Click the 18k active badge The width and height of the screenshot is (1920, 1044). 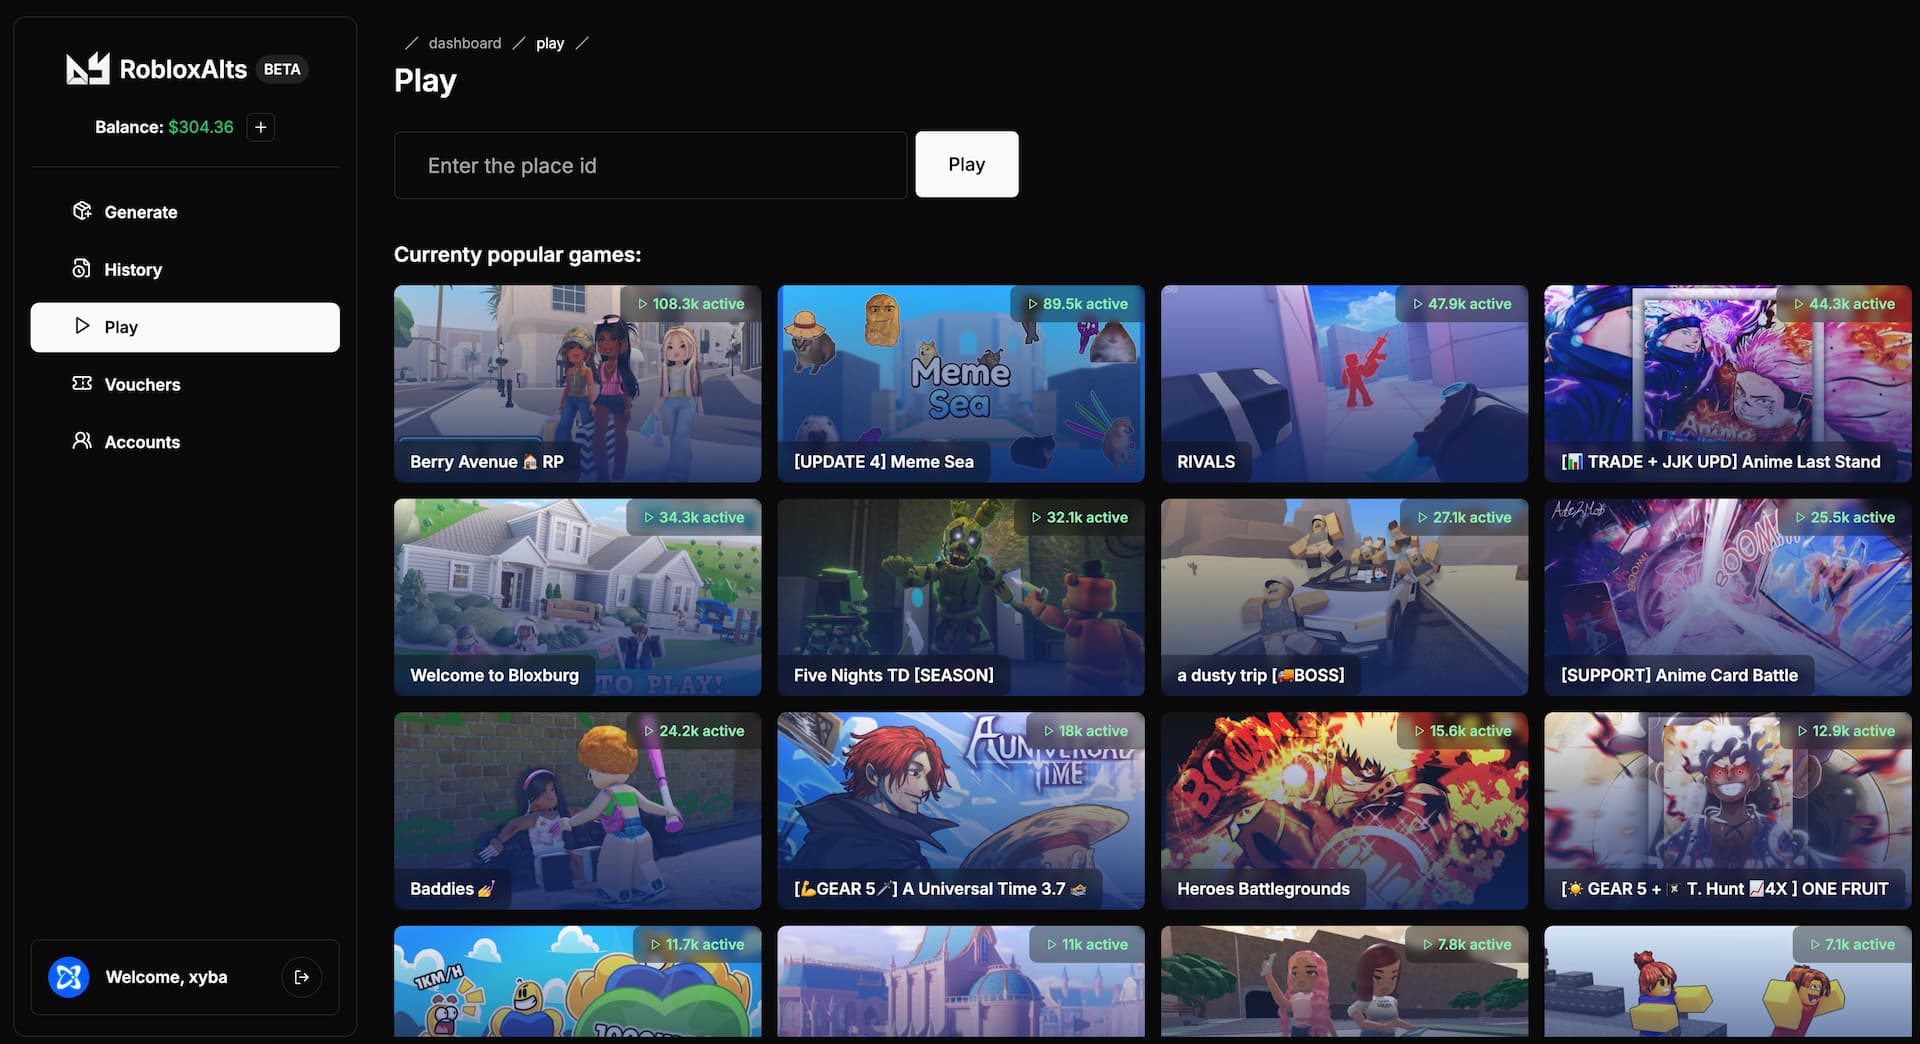pyautogui.click(x=1086, y=731)
